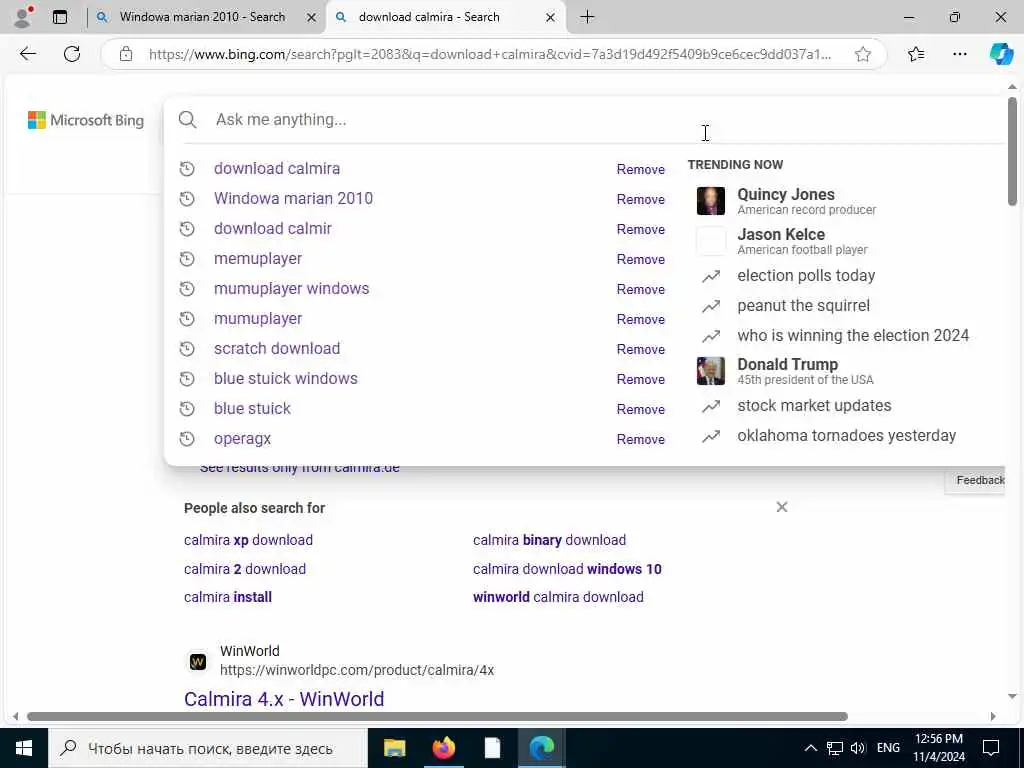The image size is (1024, 768).
Task: Click the WinWorld site favicon
Action: (x=198, y=662)
